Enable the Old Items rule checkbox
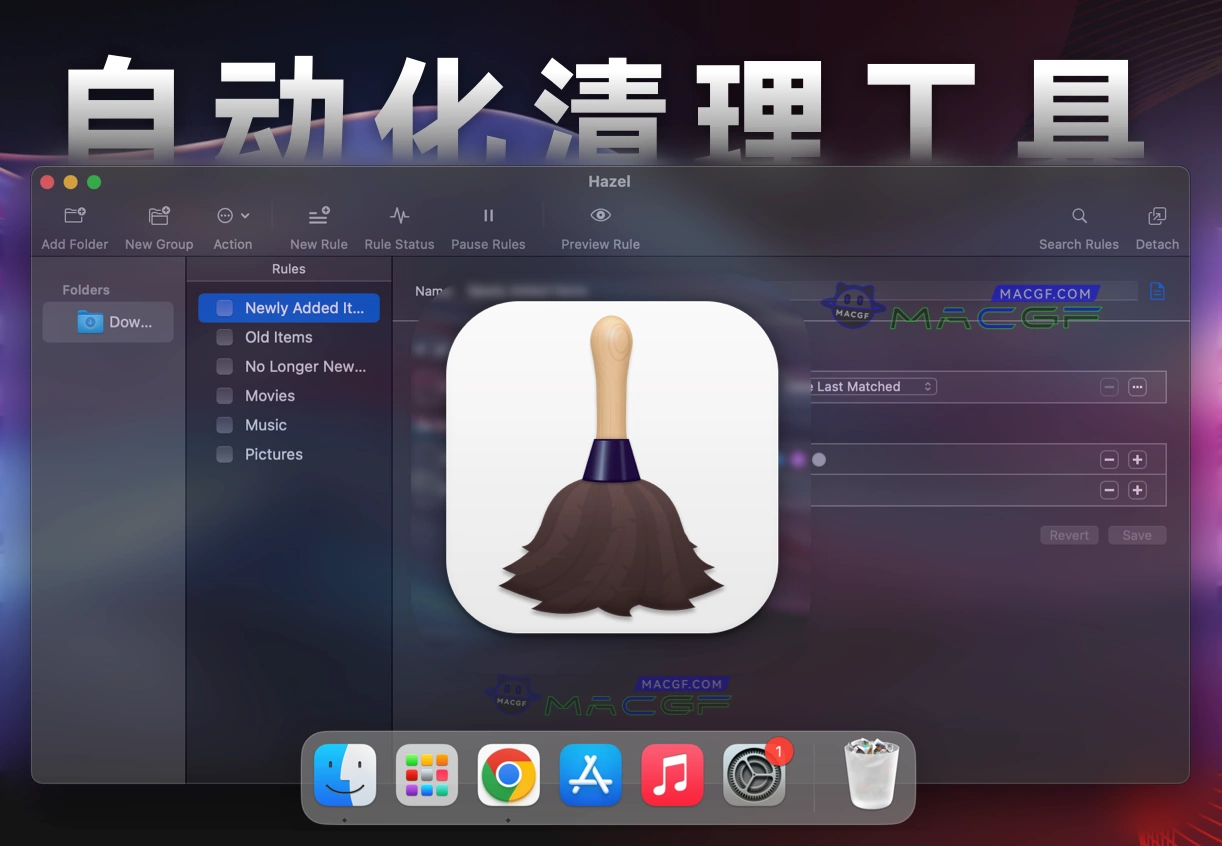The height and width of the screenshot is (846, 1222). [225, 337]
